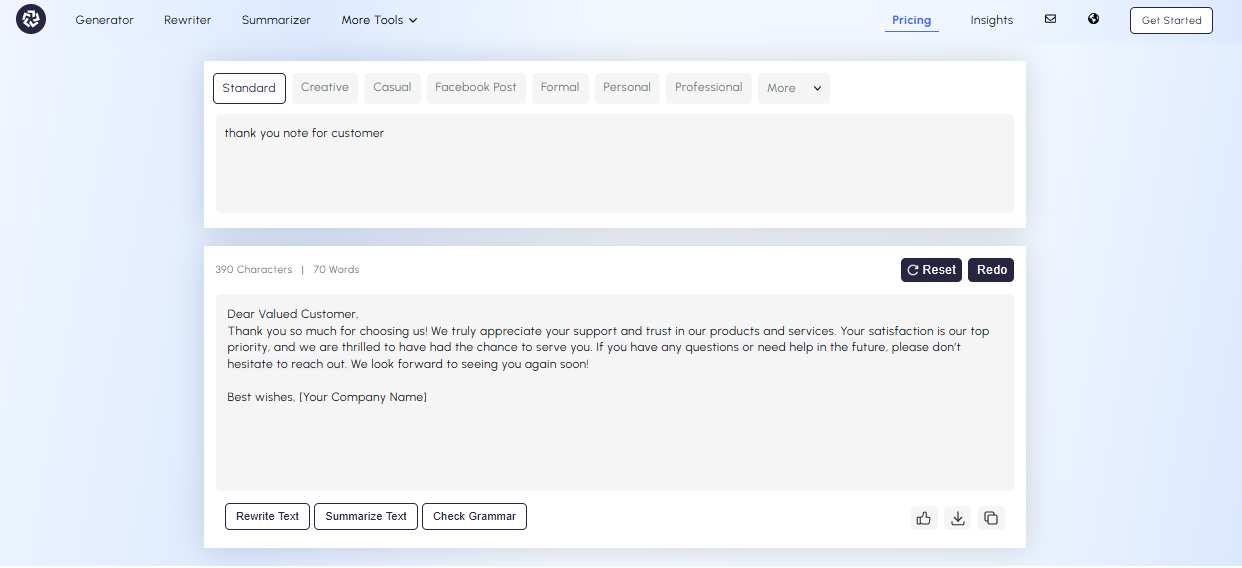The image size is (1242, 568).
Task: Select the Casual tone tab
Action: [x=392, y=88]
